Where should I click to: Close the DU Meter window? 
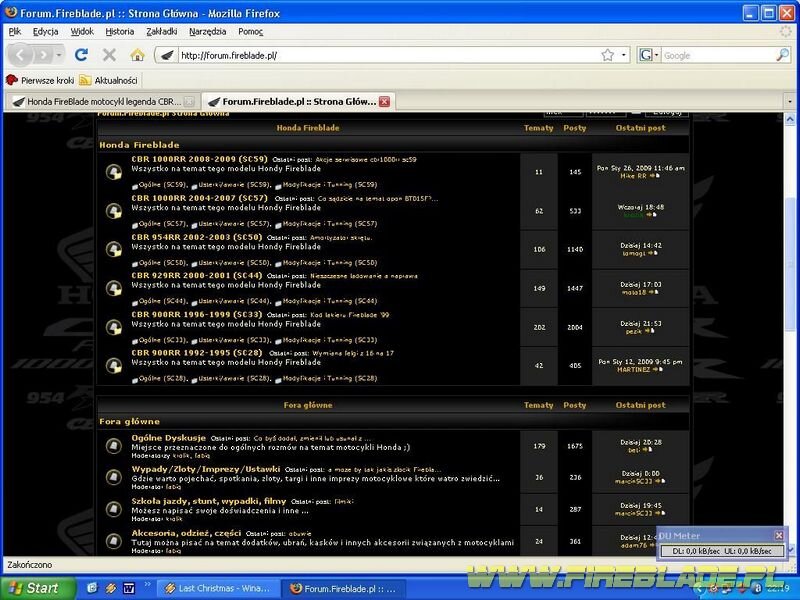click(x=779, y=535)
